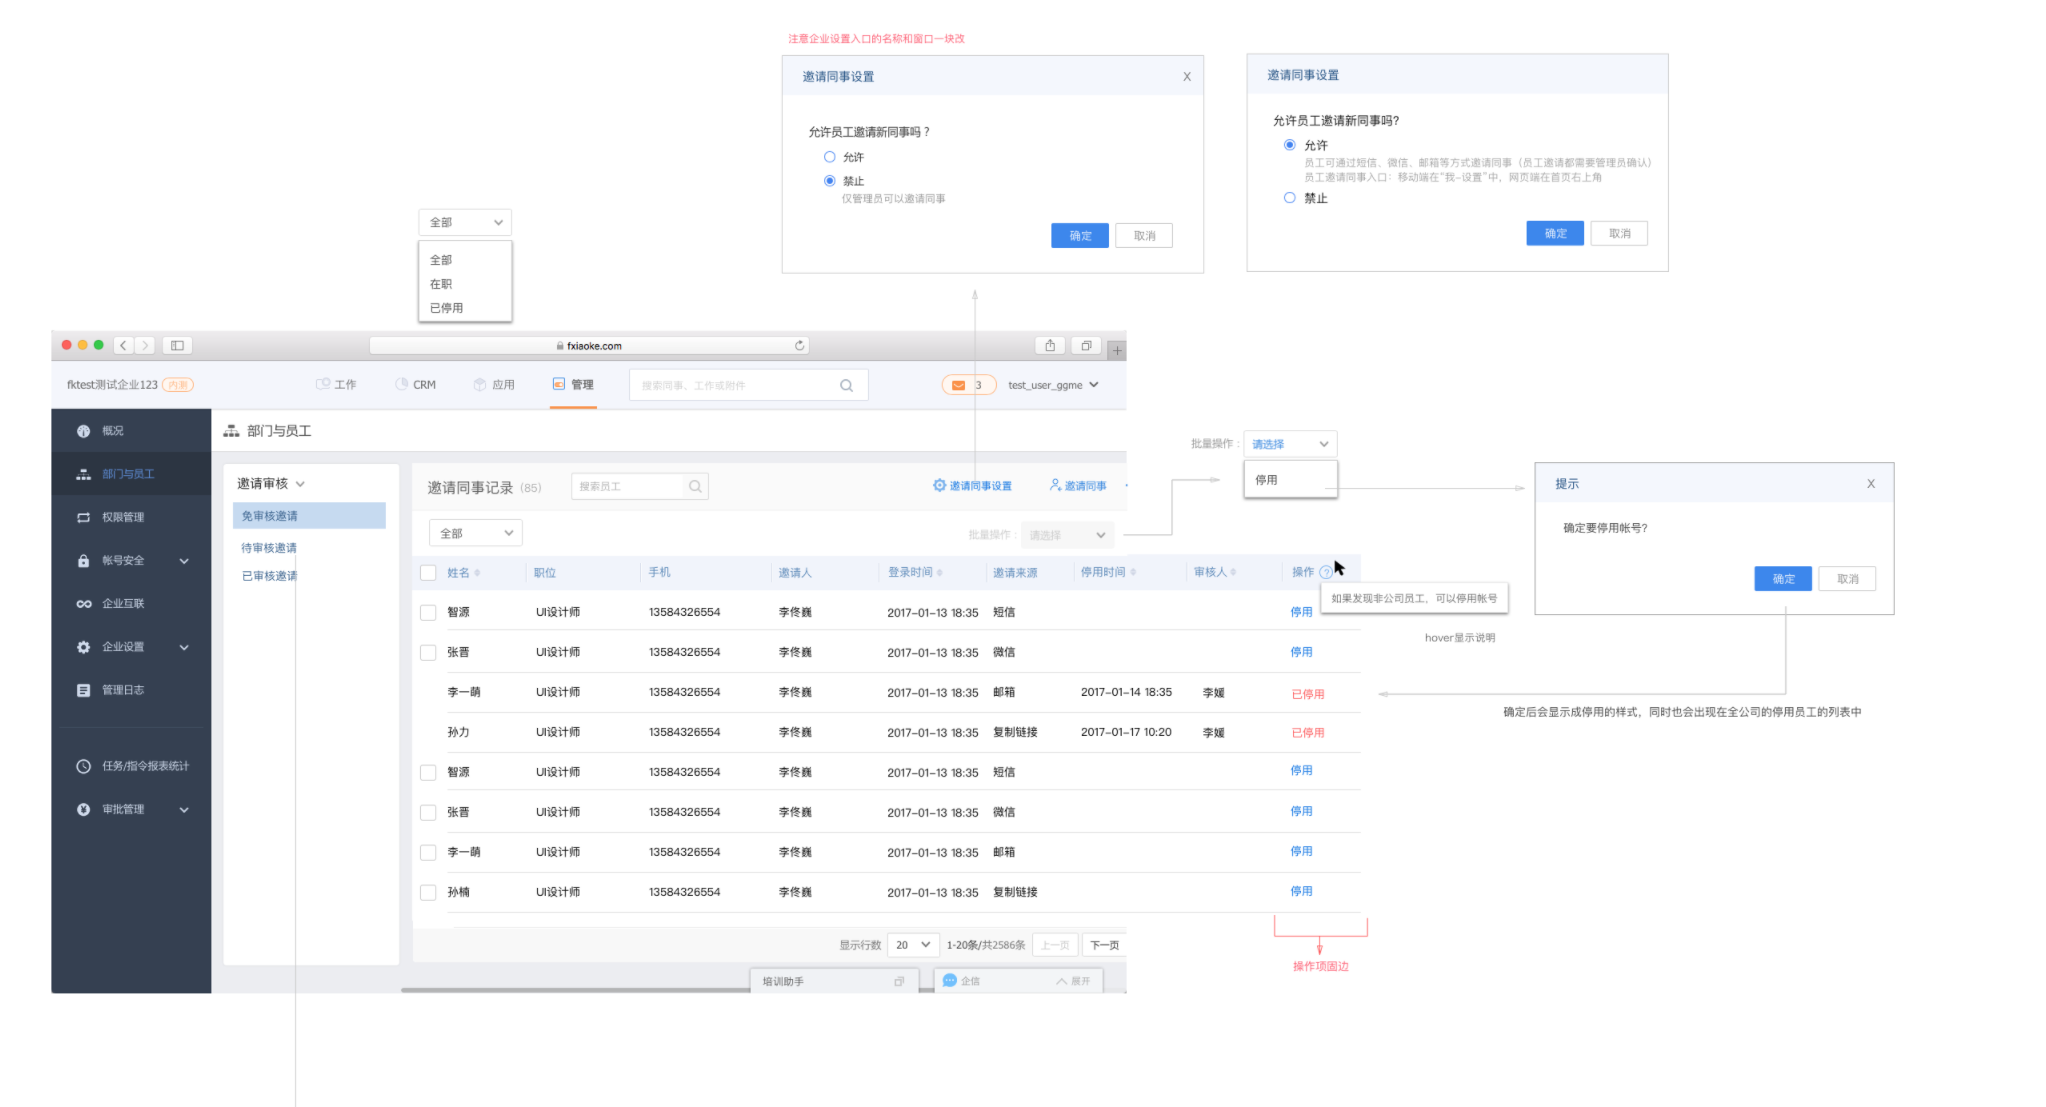Image resolution: width=2046 pixels, height=1107 pixels.
Task: Click the fxiaoke.com address bar
Action: (x=589, y=345)
